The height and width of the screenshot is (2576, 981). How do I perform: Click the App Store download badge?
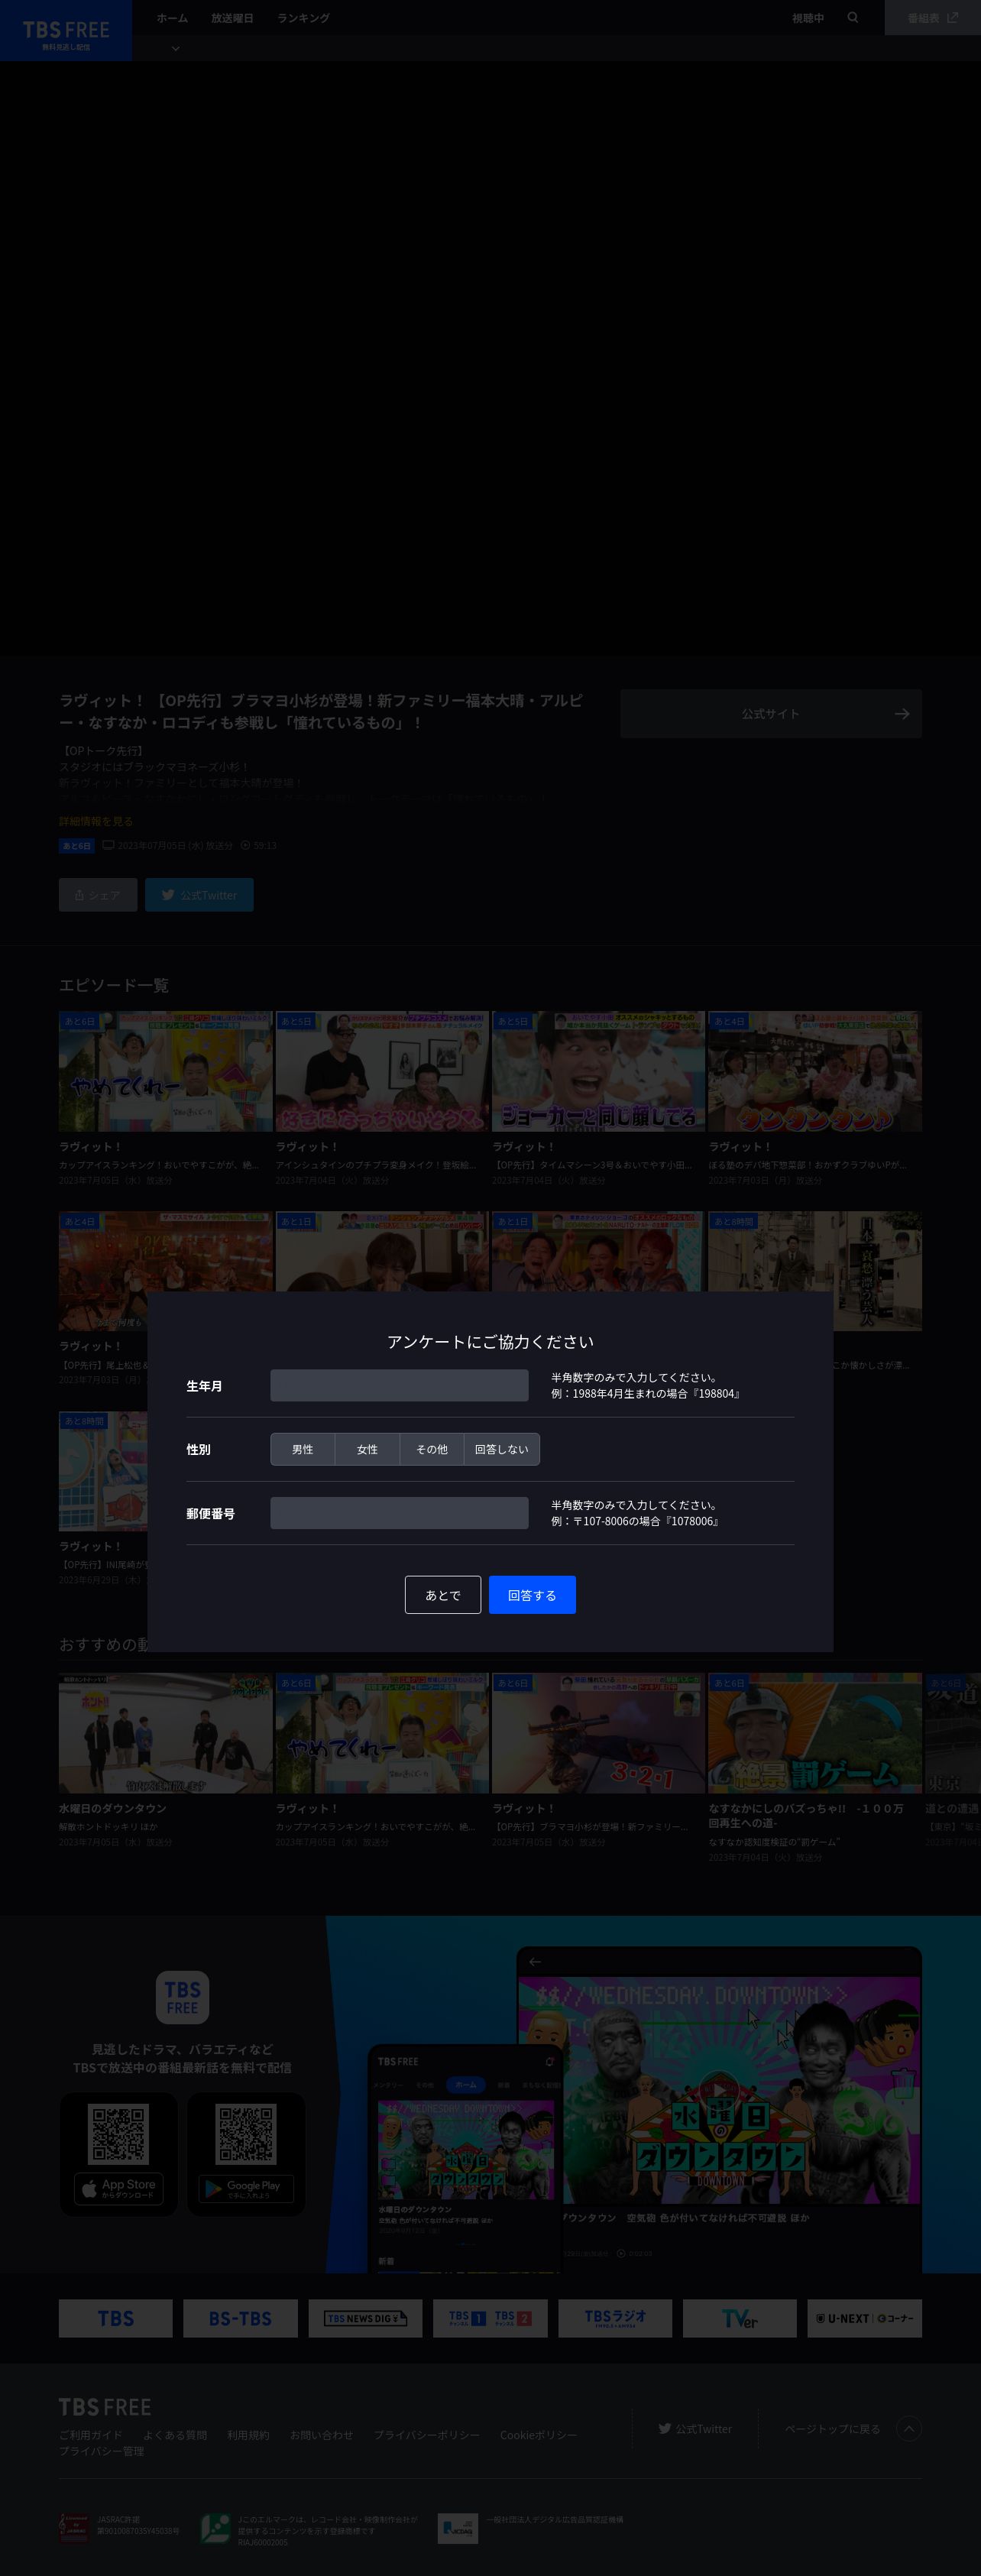tap(118, 2188)
